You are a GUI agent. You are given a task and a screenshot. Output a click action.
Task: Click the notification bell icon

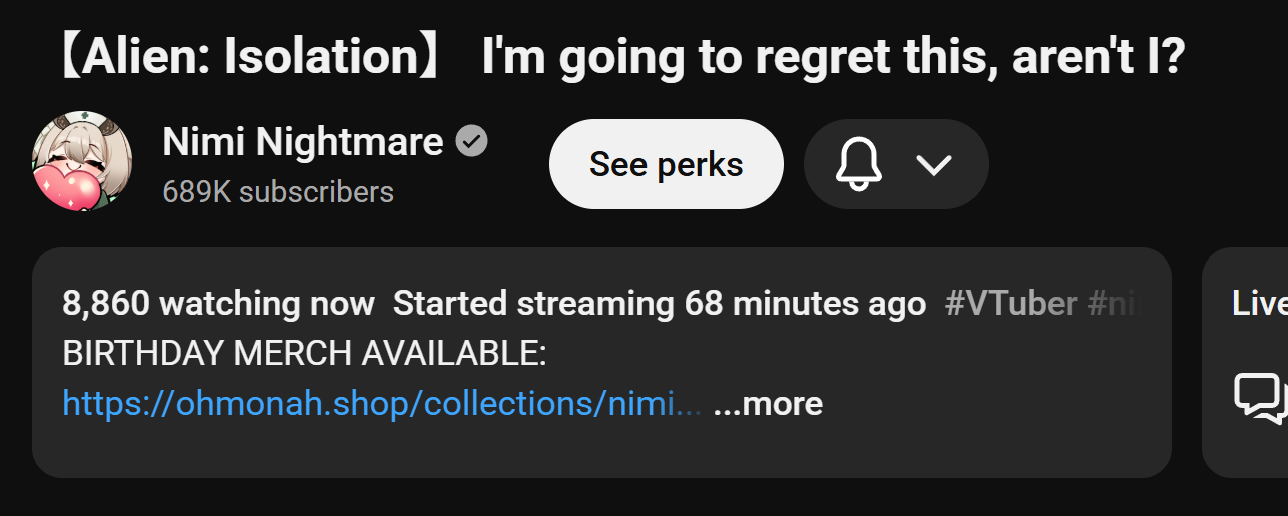[x=858, y=164]
